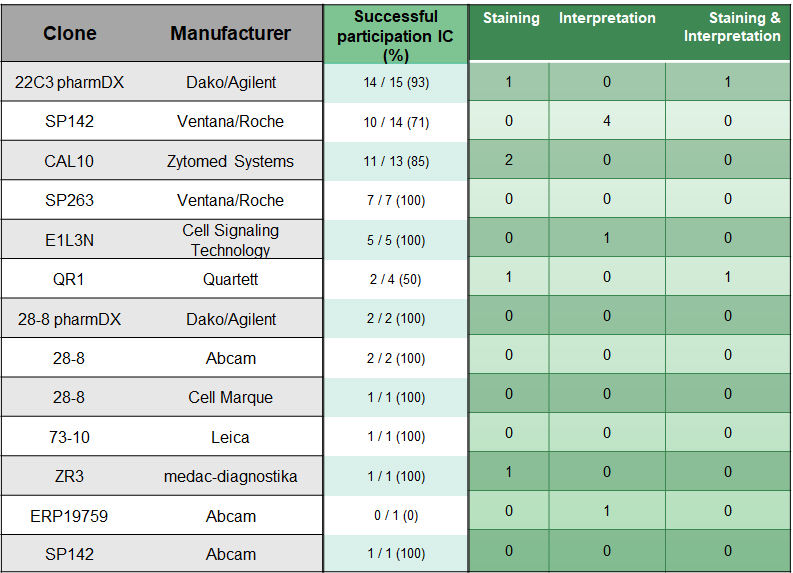Select the 14 / 15 (93) participation cell

coord(396,82)
